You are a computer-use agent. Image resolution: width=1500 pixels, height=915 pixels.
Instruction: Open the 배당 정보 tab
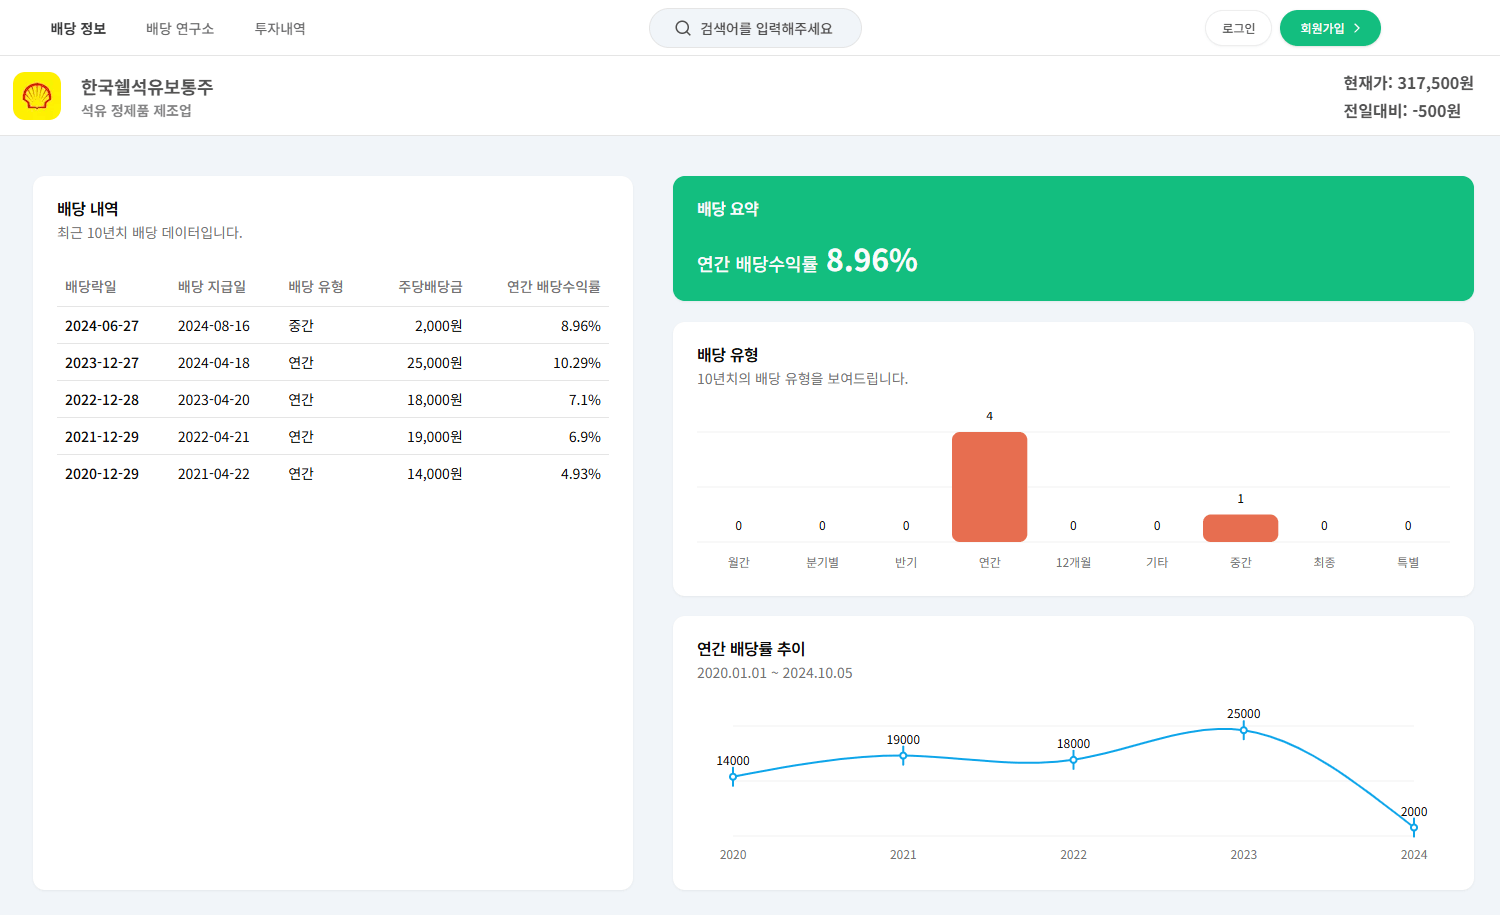78,28
